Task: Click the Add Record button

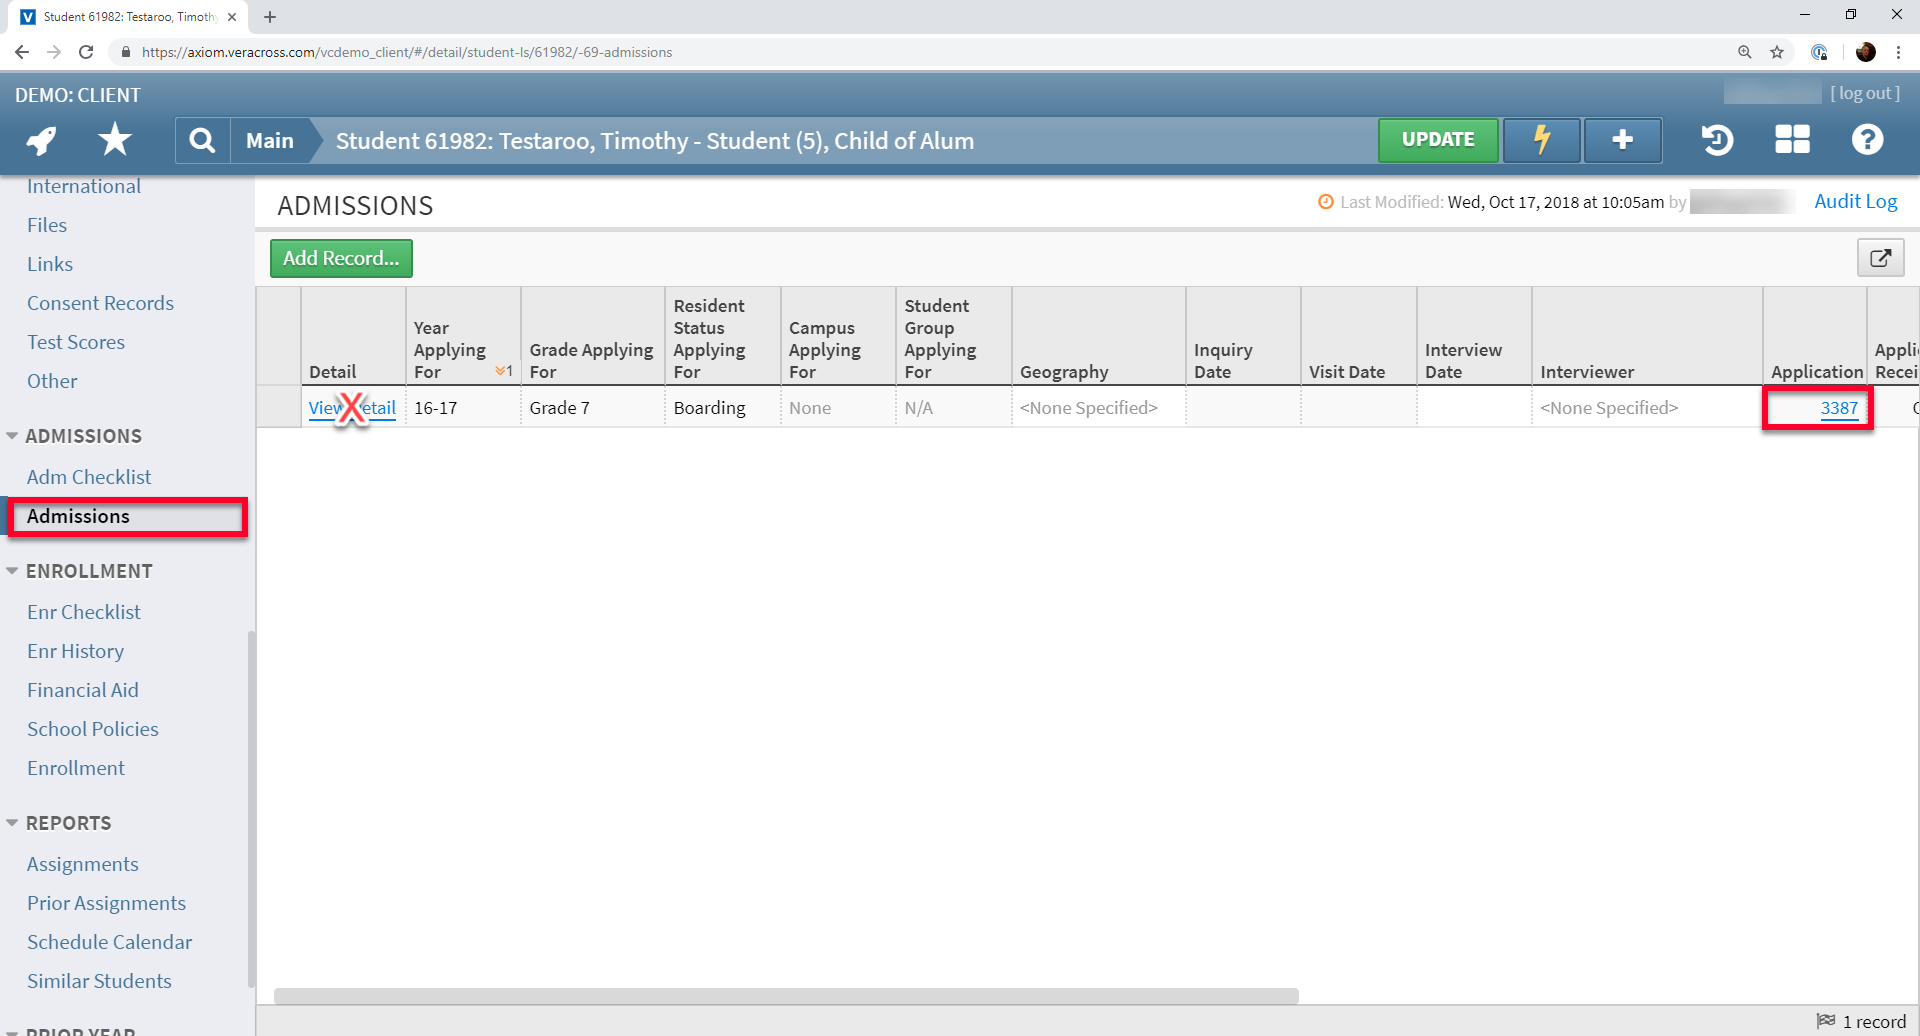Action: point(341,258)
